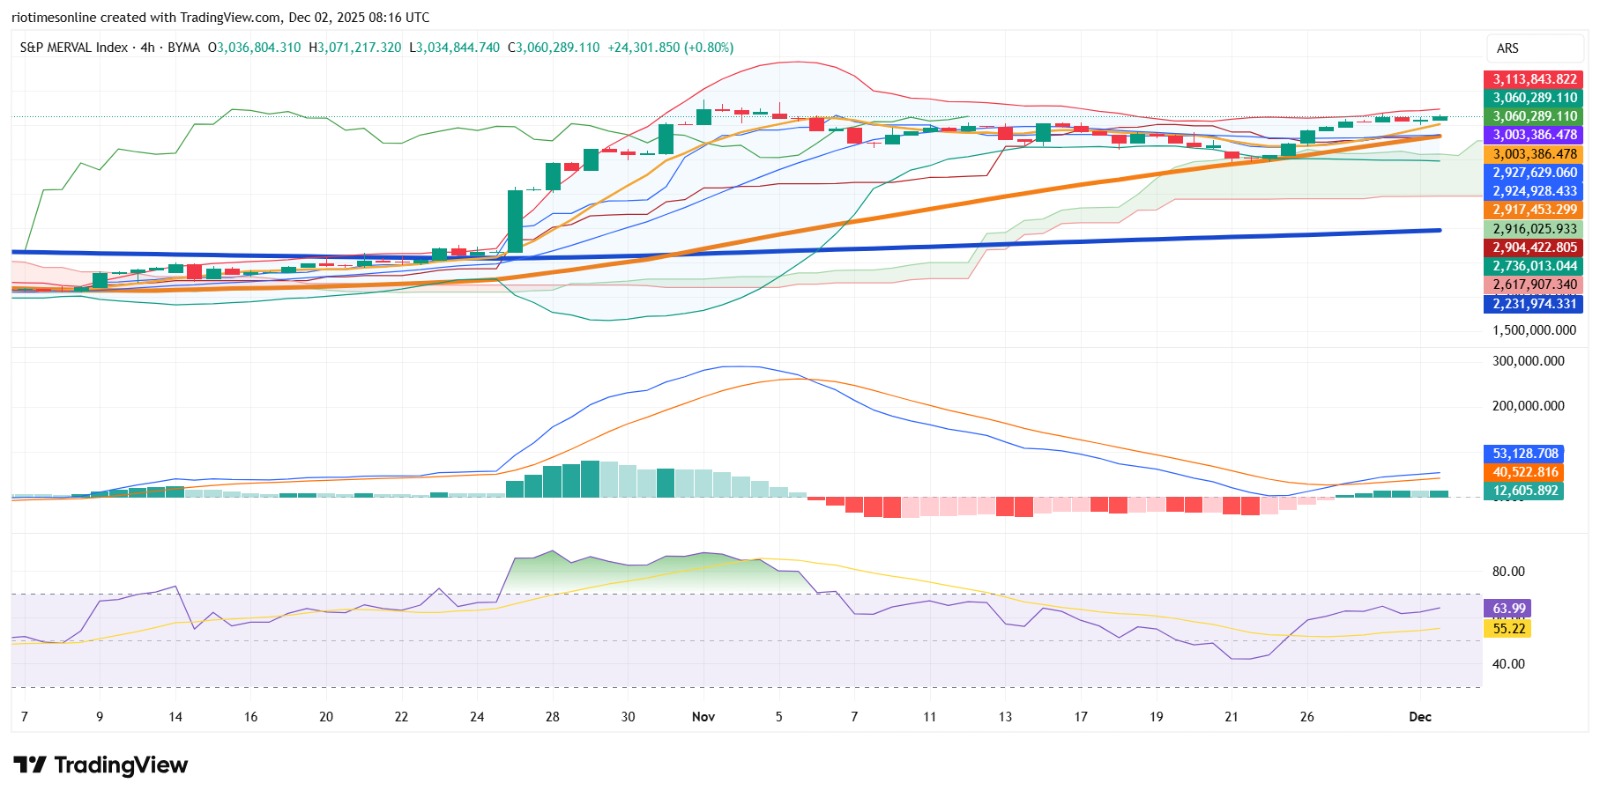Screen dimensions: 1600x798
Task: Click the low value L3,034,844.740
Action: pyautogui.click(x=455, y=47)
